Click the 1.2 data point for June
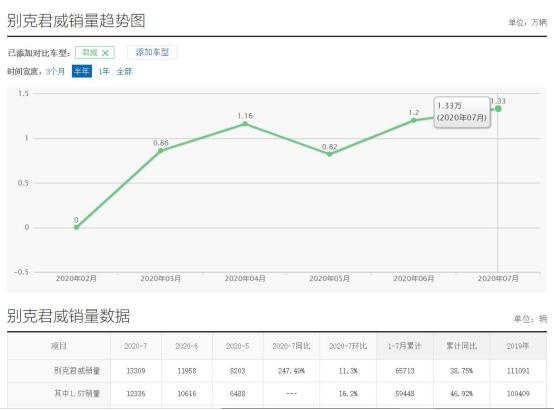Screen dimensions: 554x410 click(414, 120)
